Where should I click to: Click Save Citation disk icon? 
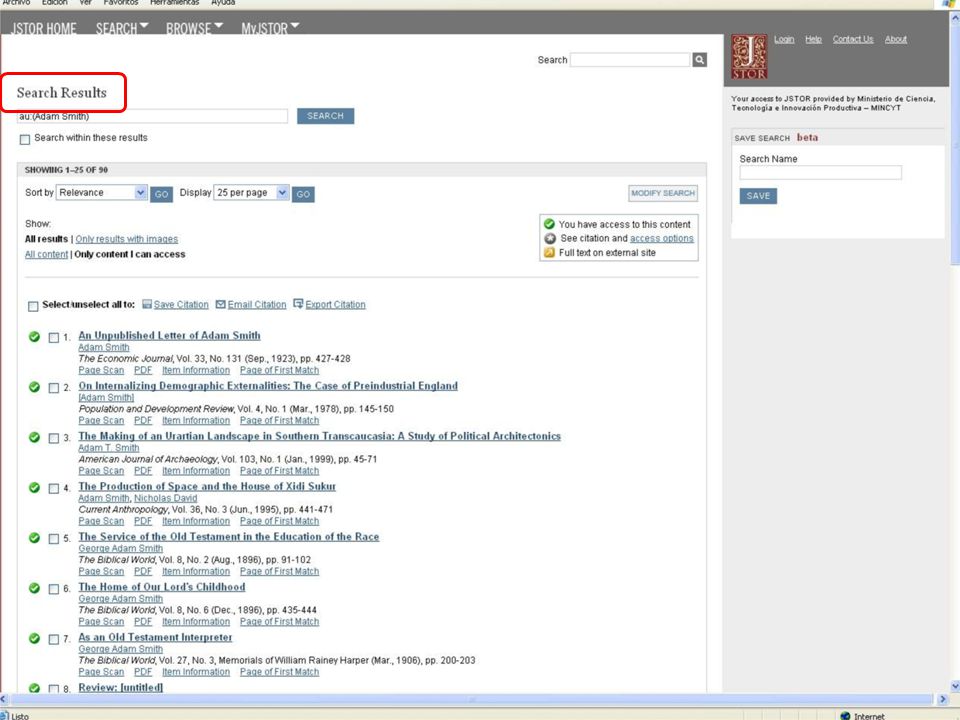(x=147, y=304)
